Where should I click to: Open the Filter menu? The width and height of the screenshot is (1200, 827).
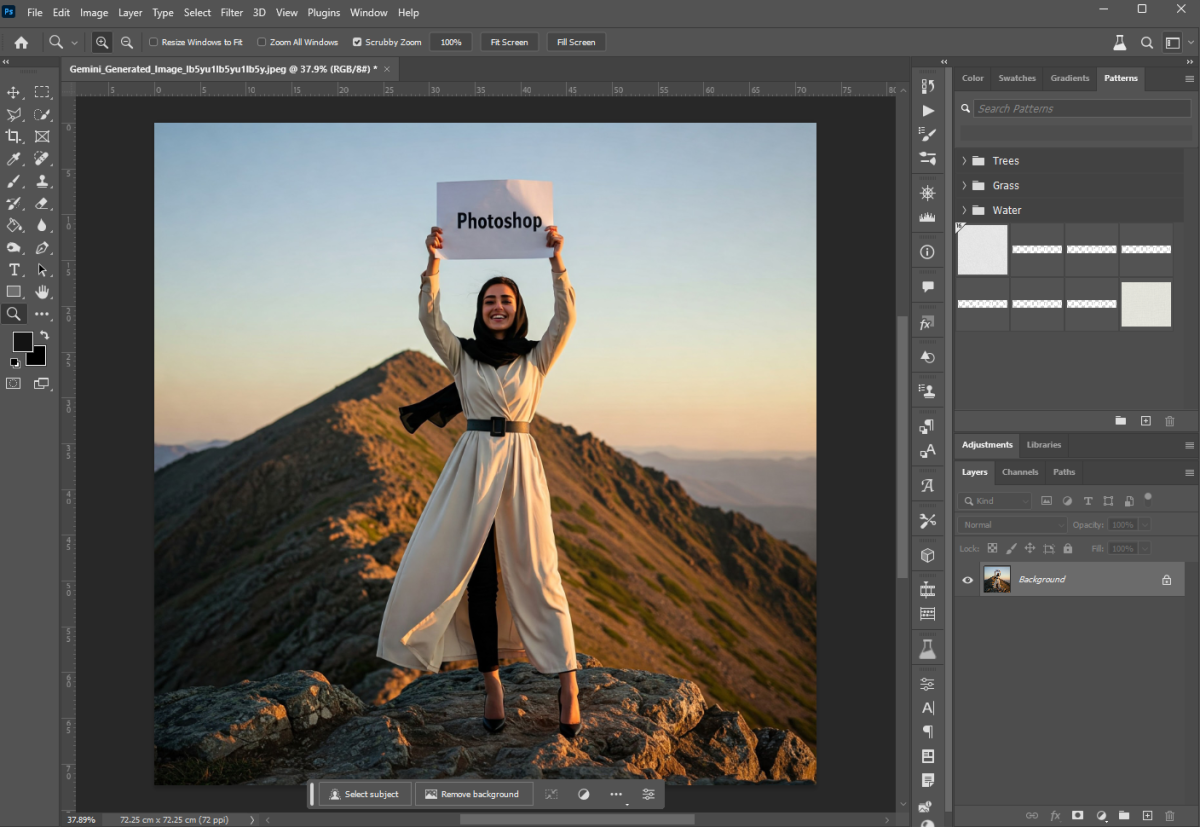(x=232, y=13)
